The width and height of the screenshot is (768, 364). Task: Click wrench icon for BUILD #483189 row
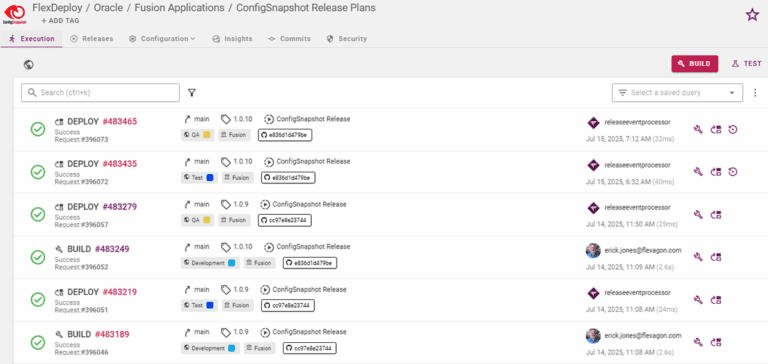[x=698, y=342]
